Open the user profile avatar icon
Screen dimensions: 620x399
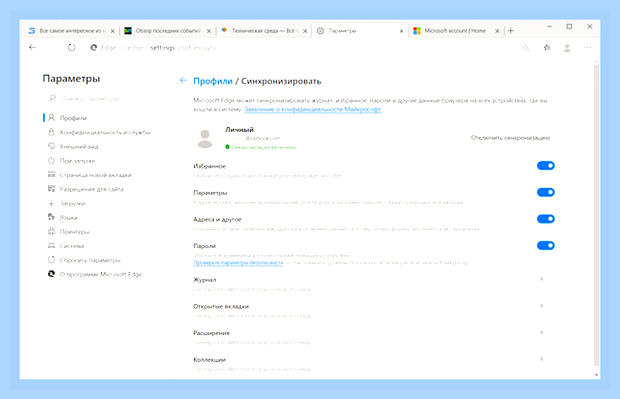tap(567, 48)
